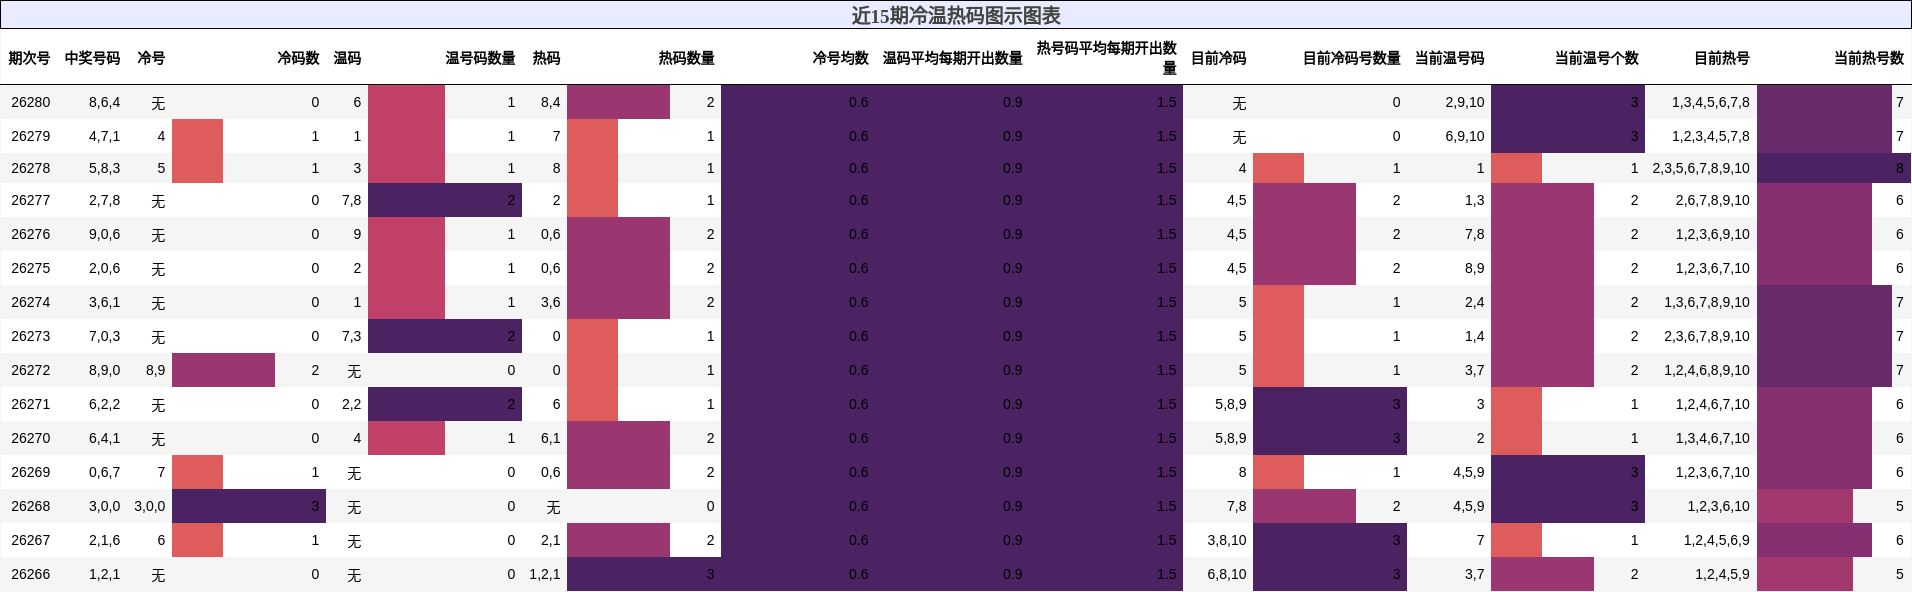Select period number 26274
This screenshot has height=592, width=1912.
click(31, 302)
